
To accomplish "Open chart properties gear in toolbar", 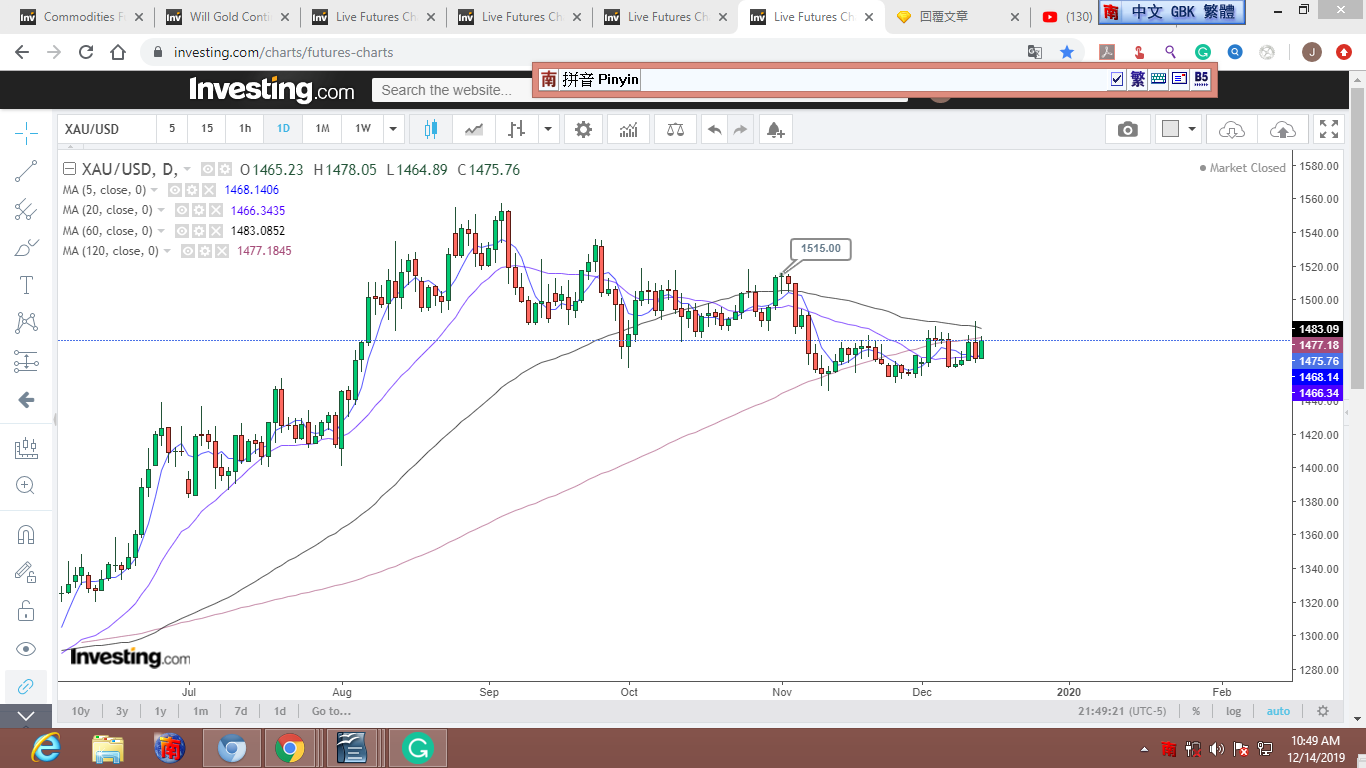I will (x=583, y=129).
